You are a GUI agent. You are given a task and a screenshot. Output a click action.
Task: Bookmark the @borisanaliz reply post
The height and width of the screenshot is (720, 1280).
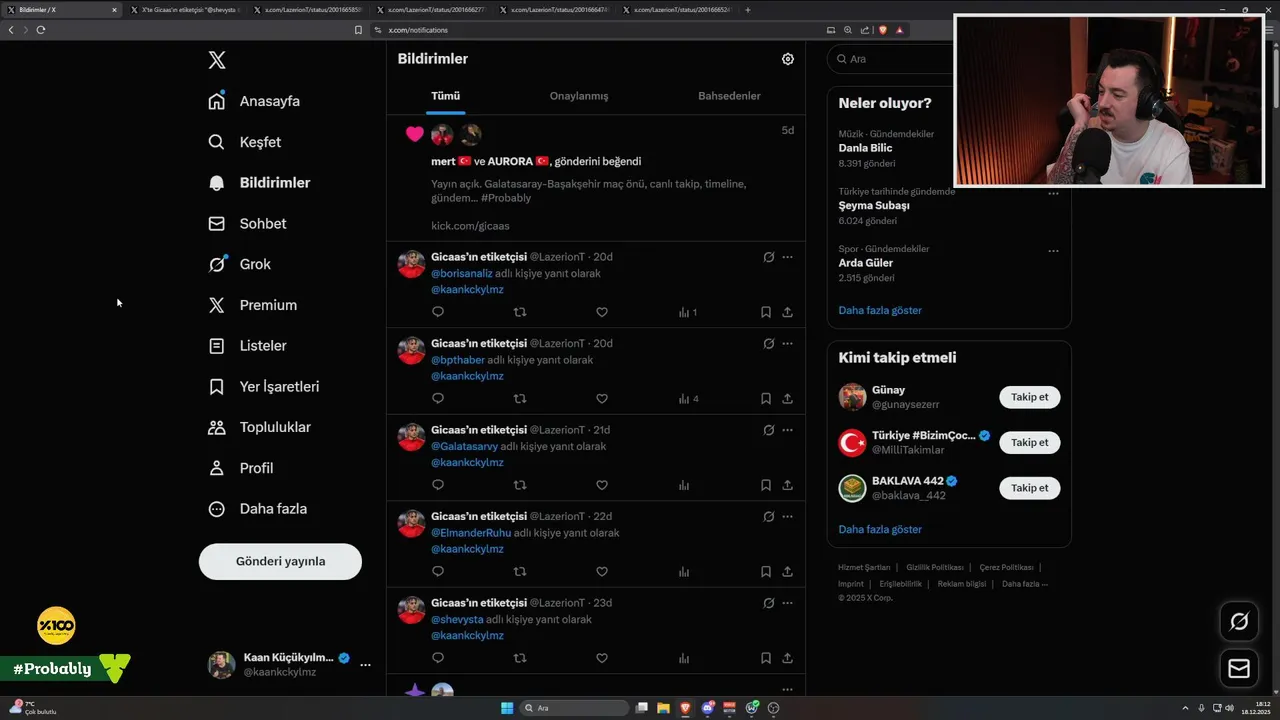(x=766, y=312)
